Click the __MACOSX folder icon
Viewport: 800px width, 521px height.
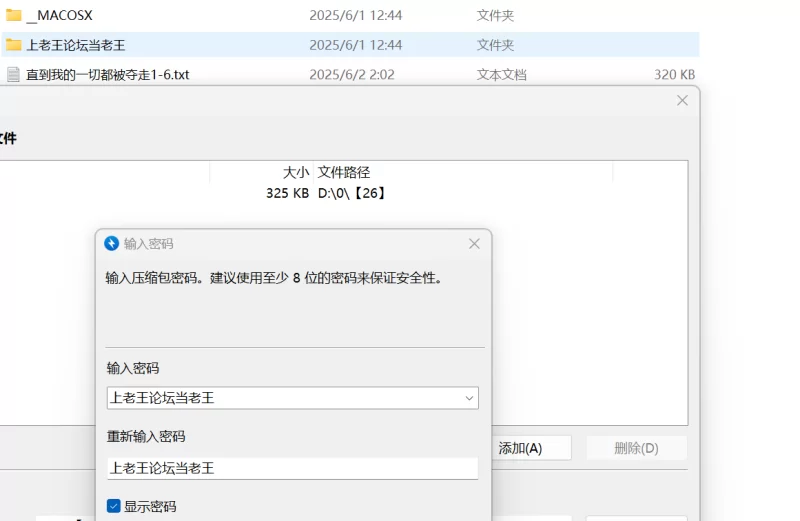(x=13, y=15)
